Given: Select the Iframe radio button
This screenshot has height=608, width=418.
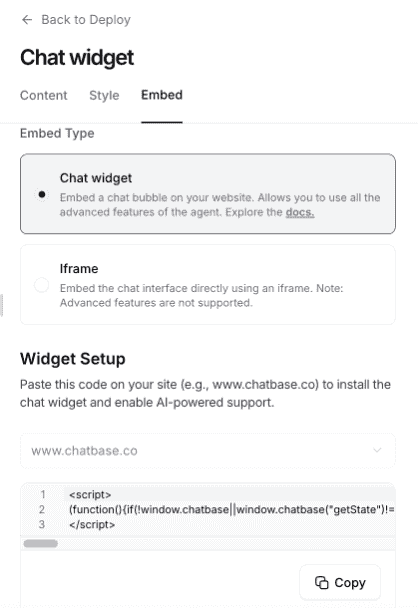Looking at the screenshot, I should pos(41,285).
